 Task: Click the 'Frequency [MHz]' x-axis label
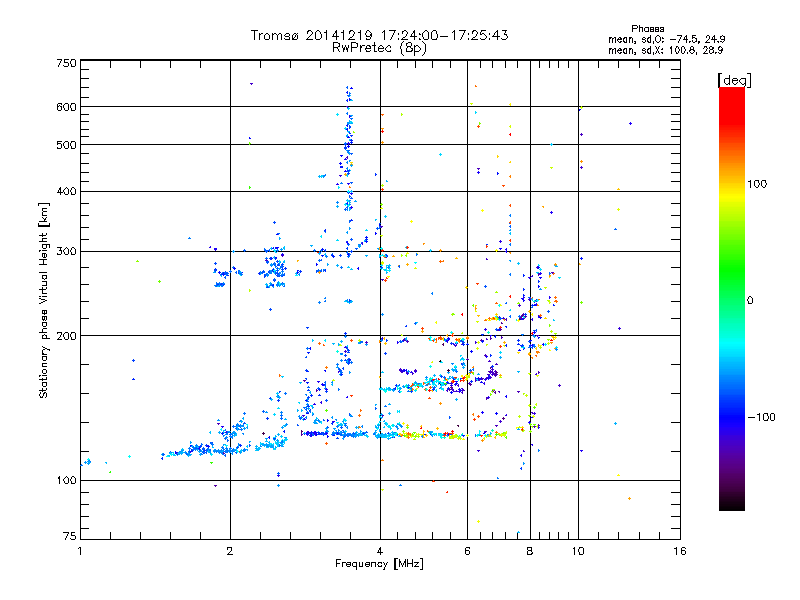click(379, 564)
